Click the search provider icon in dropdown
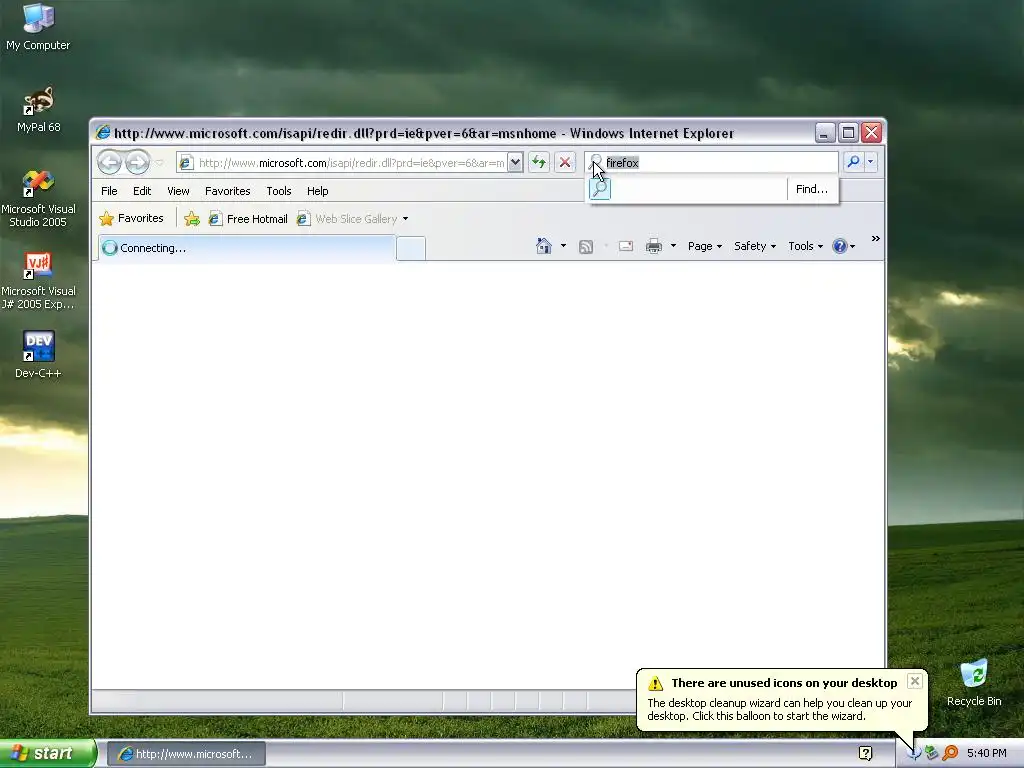This screenshot has height=768, width=1024. pyautogui.click(x=600, y=189)
